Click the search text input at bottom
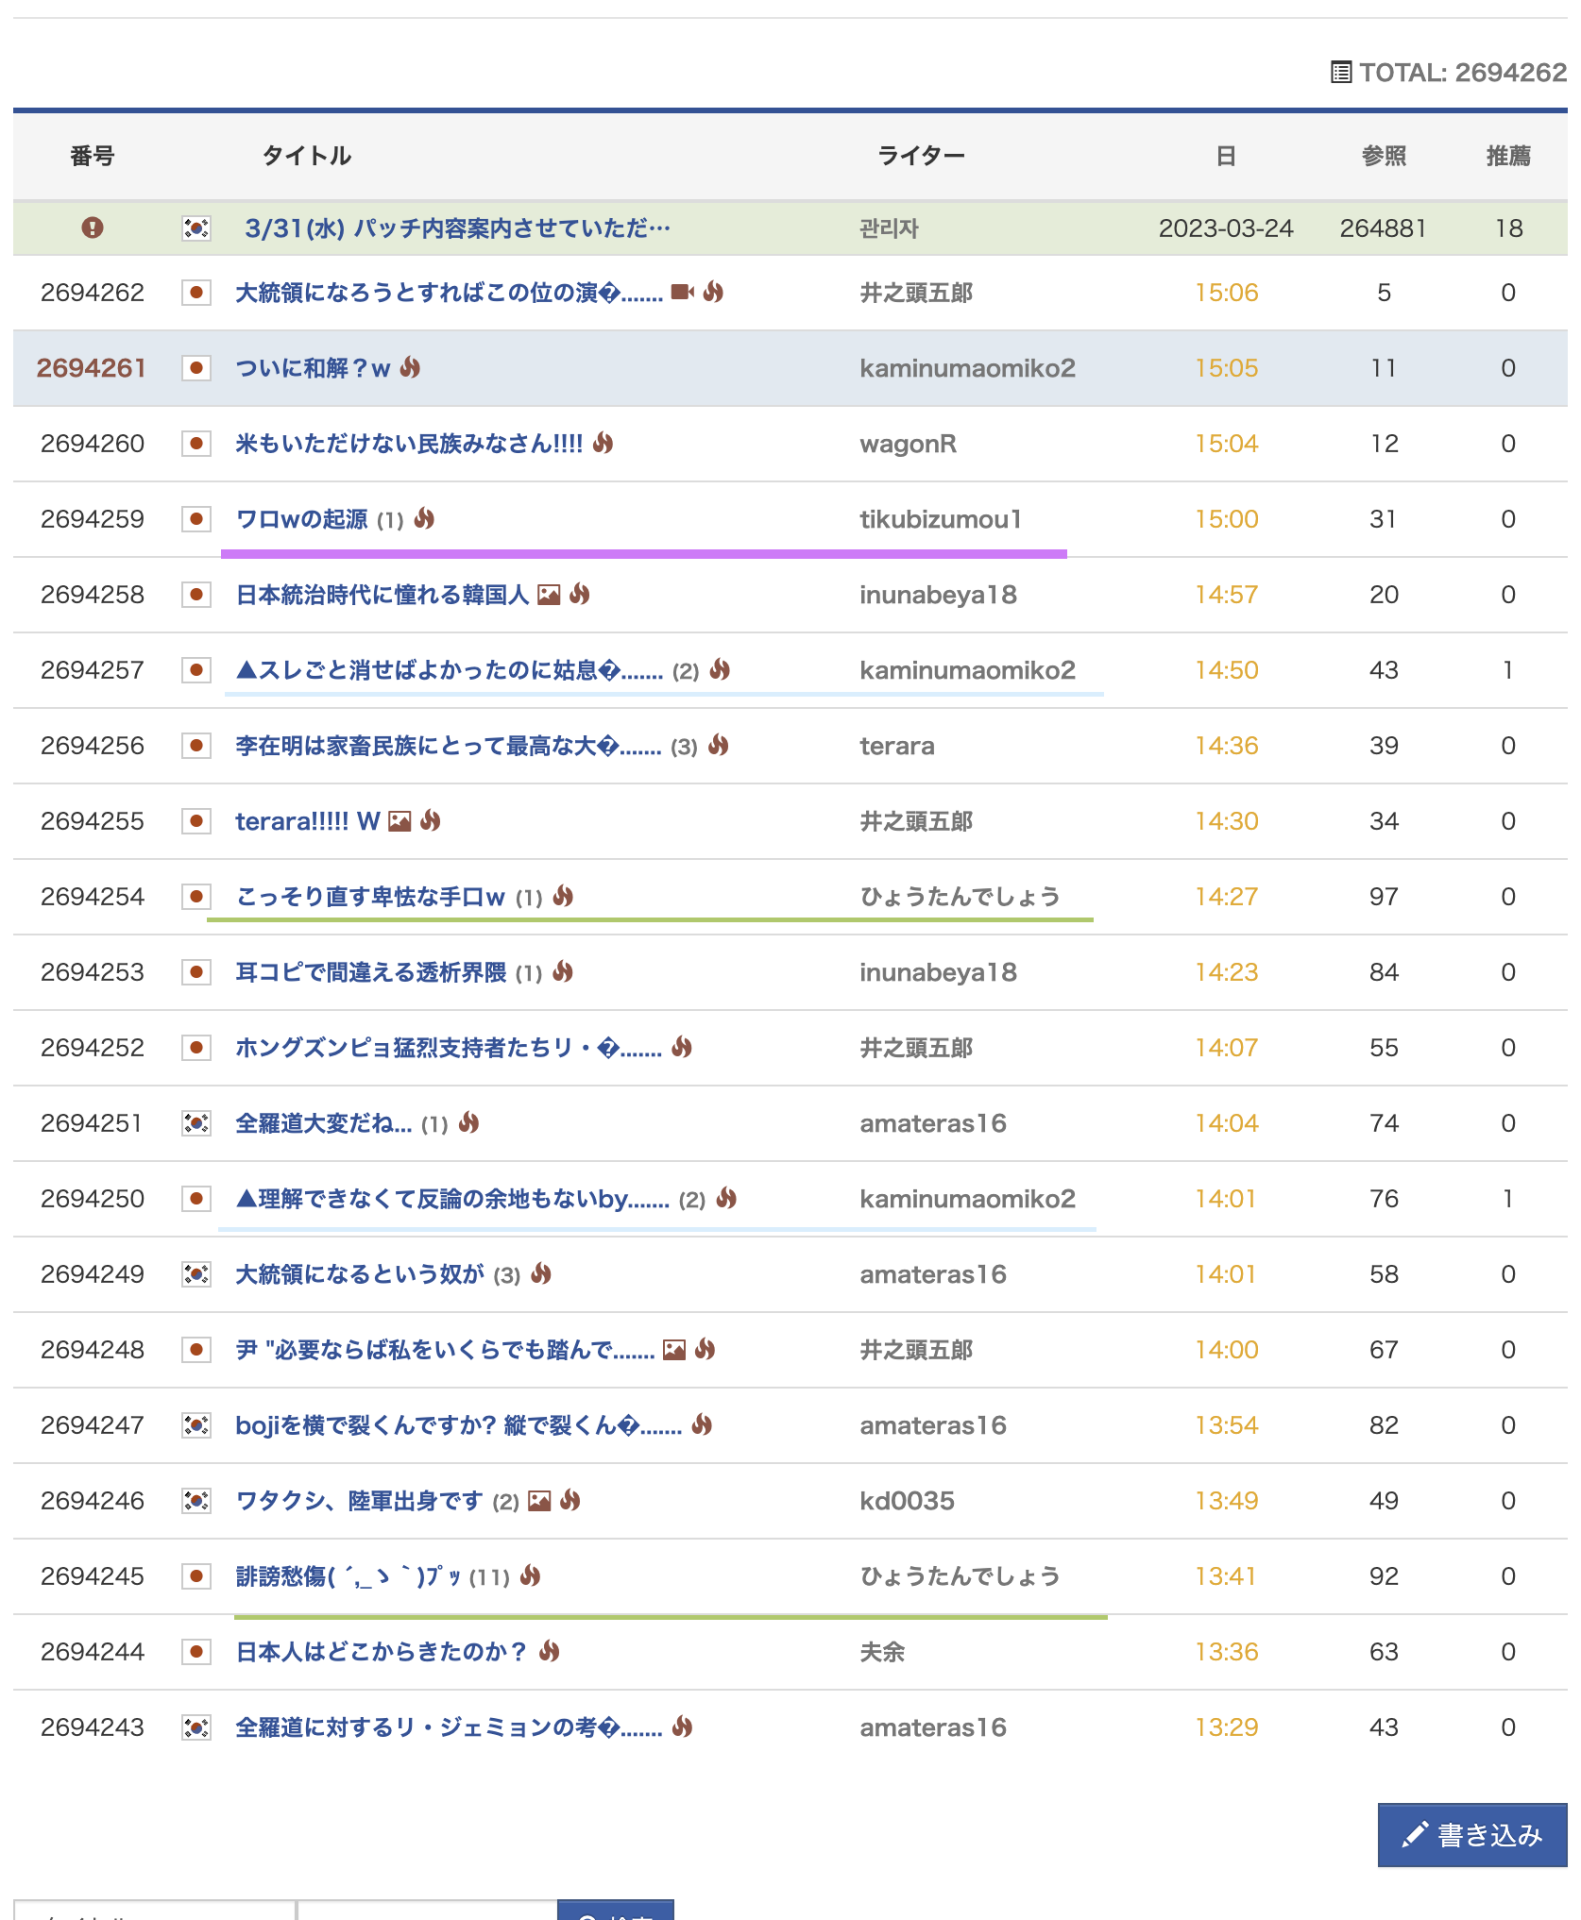The height and width of the screenshot is (1920, 1581). tap(427, 1911)
